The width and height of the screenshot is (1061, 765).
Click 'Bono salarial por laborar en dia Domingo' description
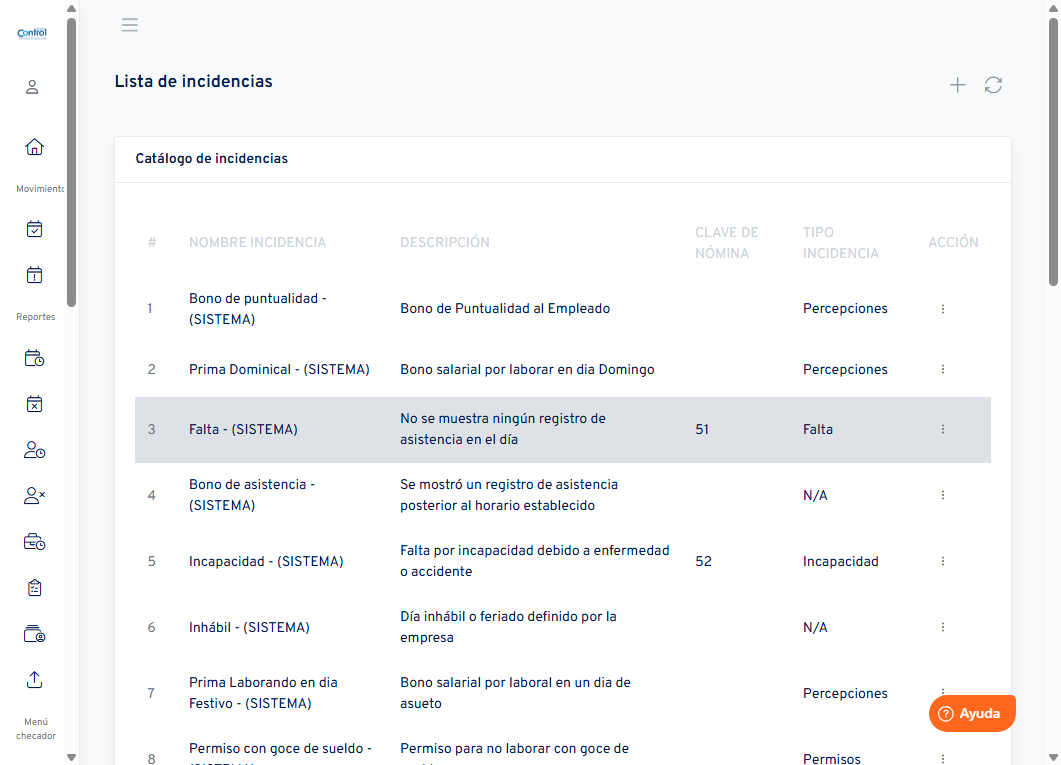tap(527, 369)
